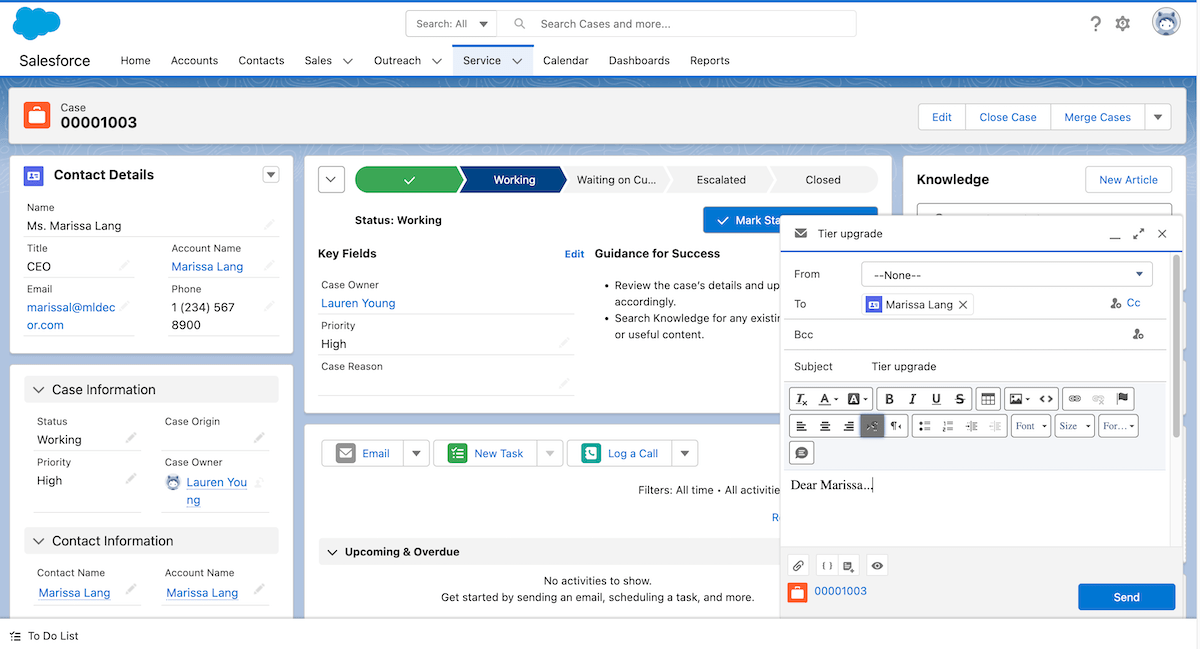Click the anchor flag icon

click(x=1122, y=399)
